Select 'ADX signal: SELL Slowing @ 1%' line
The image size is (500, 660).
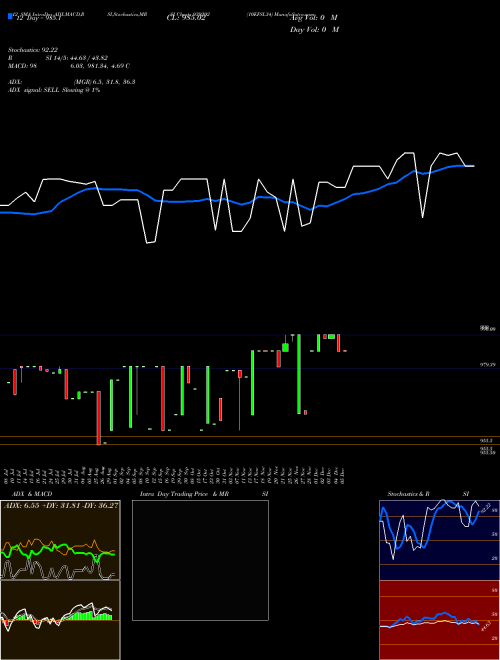click(x=54, y=90)
